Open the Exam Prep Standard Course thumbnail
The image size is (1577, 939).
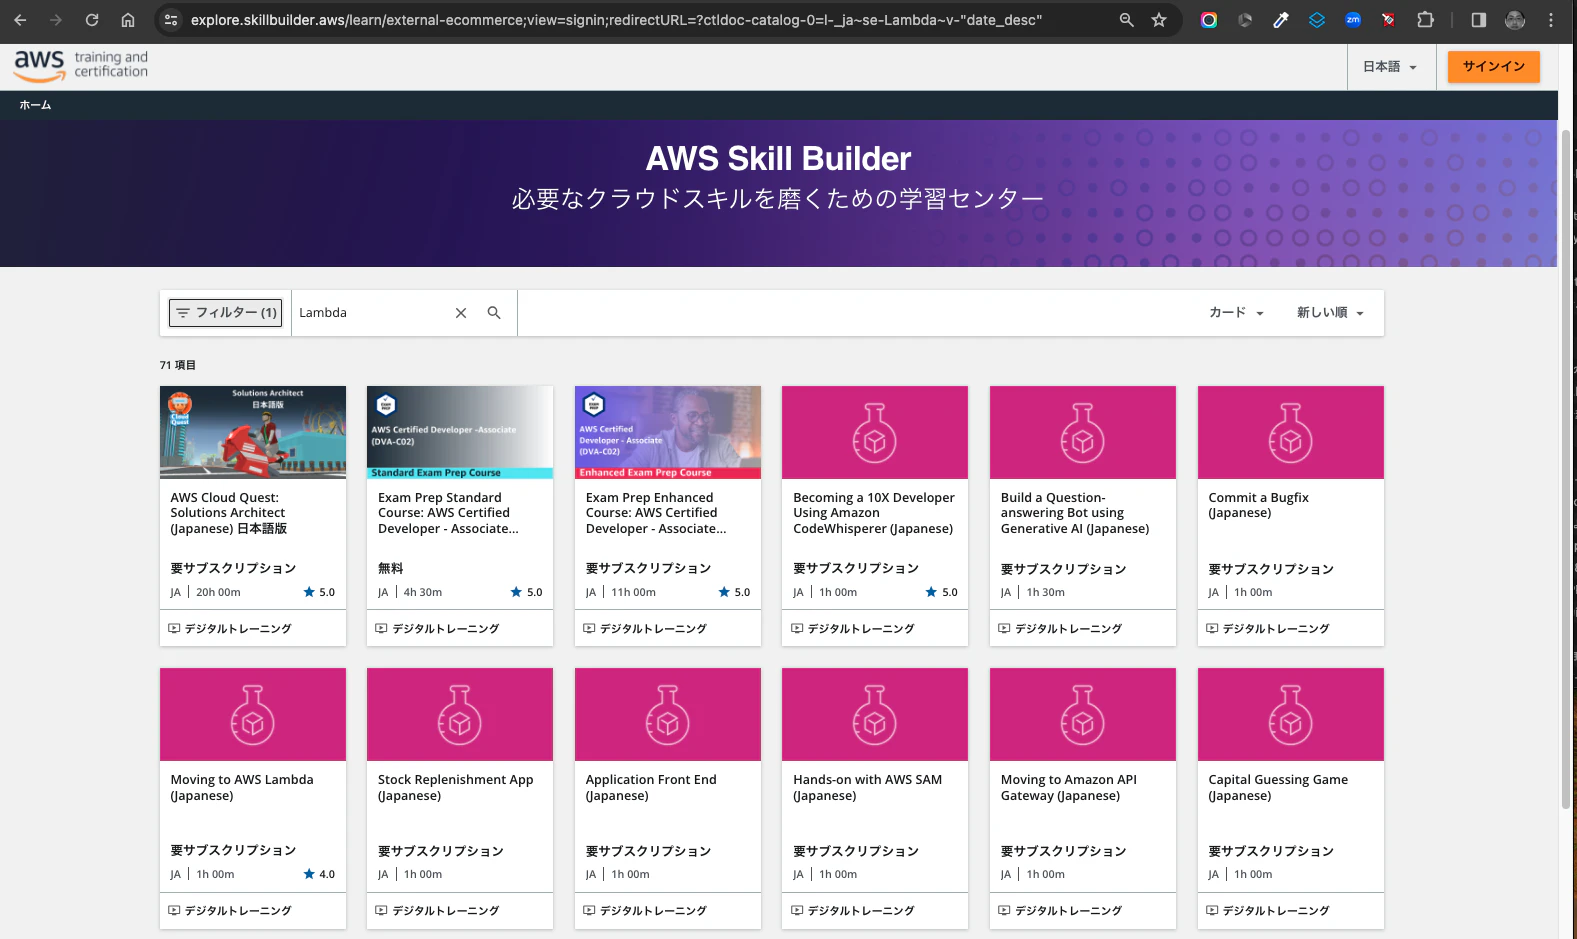pos(460,432)
